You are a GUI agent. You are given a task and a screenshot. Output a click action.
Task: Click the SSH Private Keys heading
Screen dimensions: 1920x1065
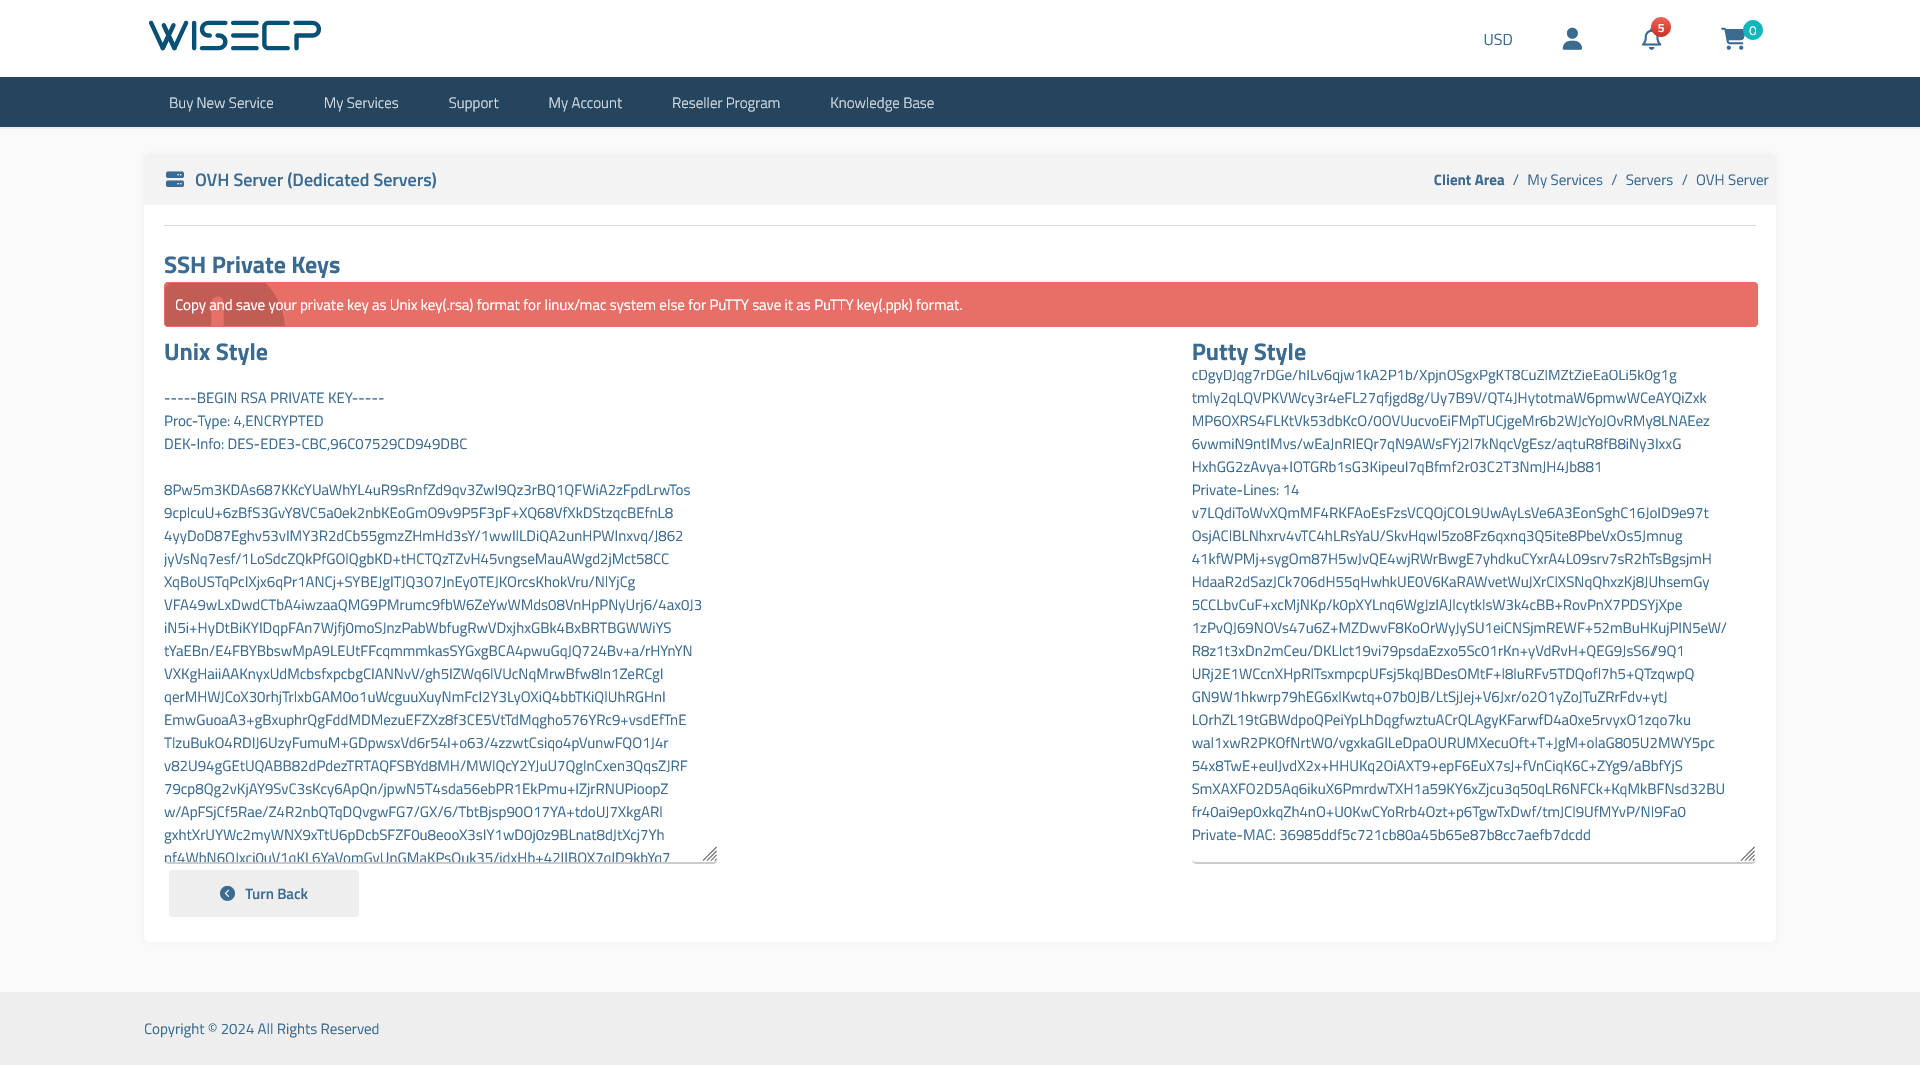click(x=252, y=265)
